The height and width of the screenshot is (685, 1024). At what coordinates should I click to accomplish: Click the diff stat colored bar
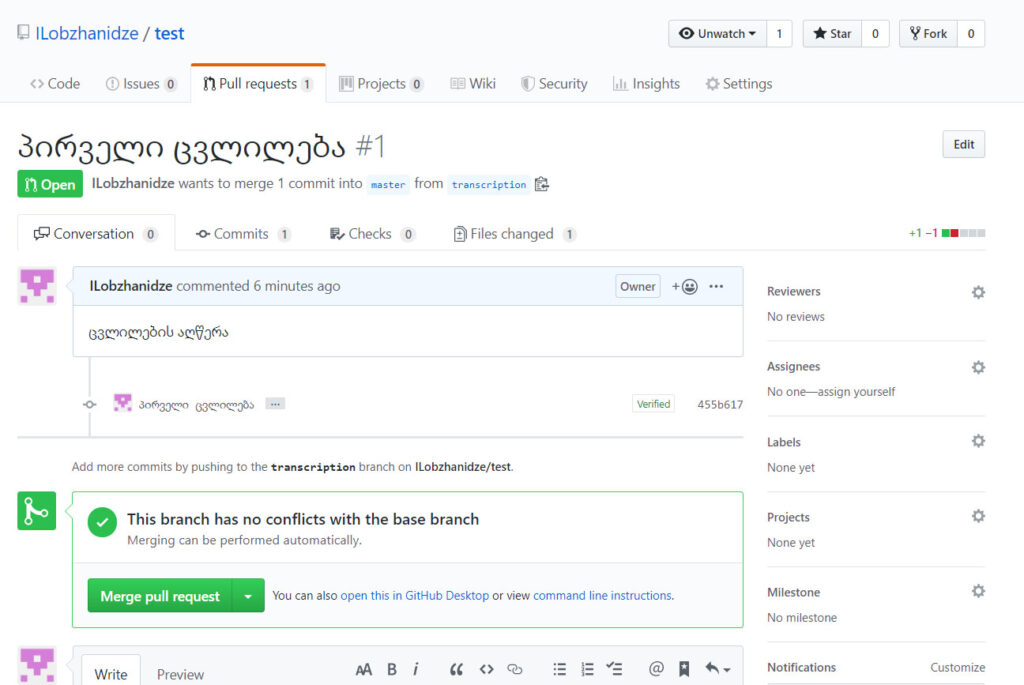click(963, 234)
